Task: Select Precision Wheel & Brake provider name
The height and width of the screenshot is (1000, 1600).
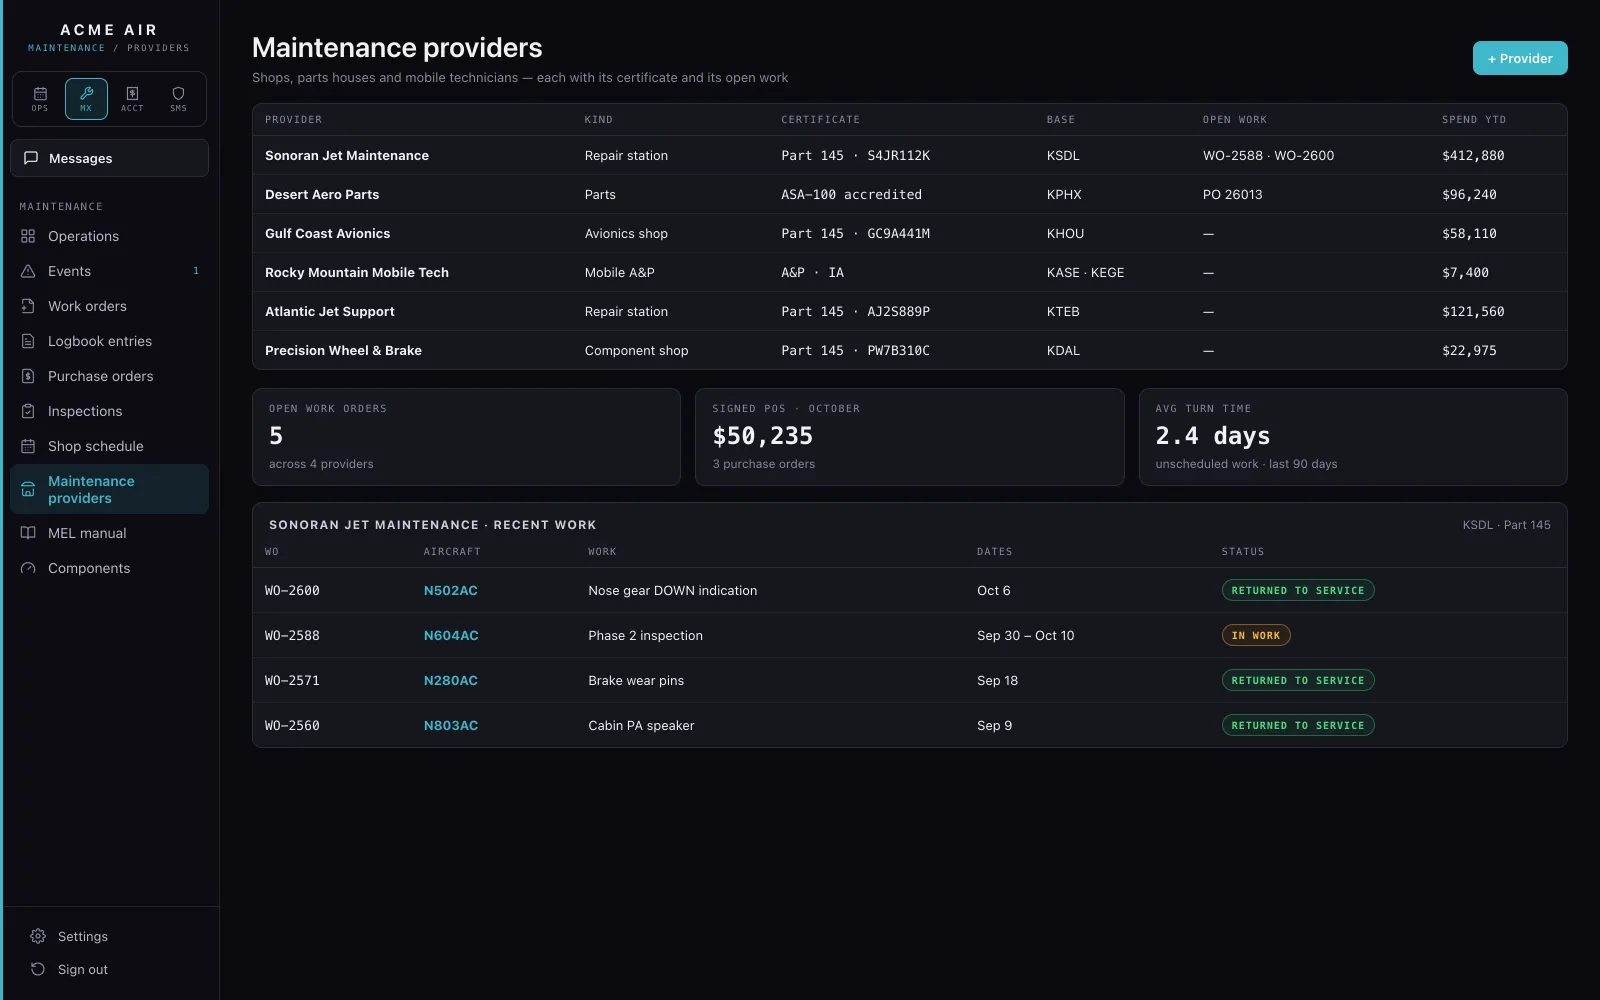Action: point(343,350)
